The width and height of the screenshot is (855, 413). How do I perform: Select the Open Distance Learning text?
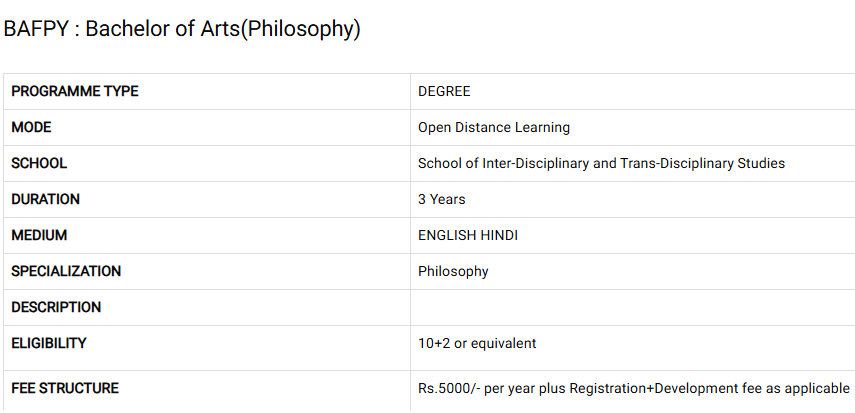tap(494, 127)
